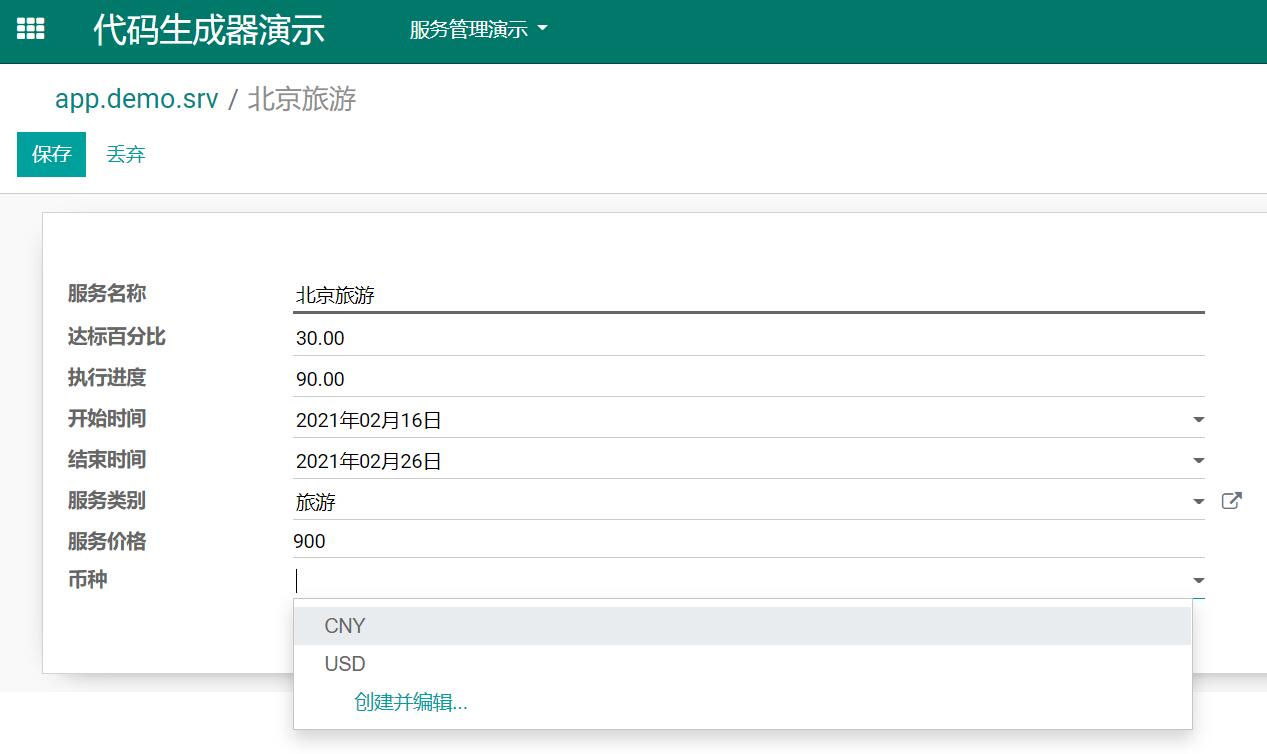This screenshot has height=754, width=1267.
Task: Click the 服务价格 field showing 900
Action: pyautogui.click(x=747, y=542)
